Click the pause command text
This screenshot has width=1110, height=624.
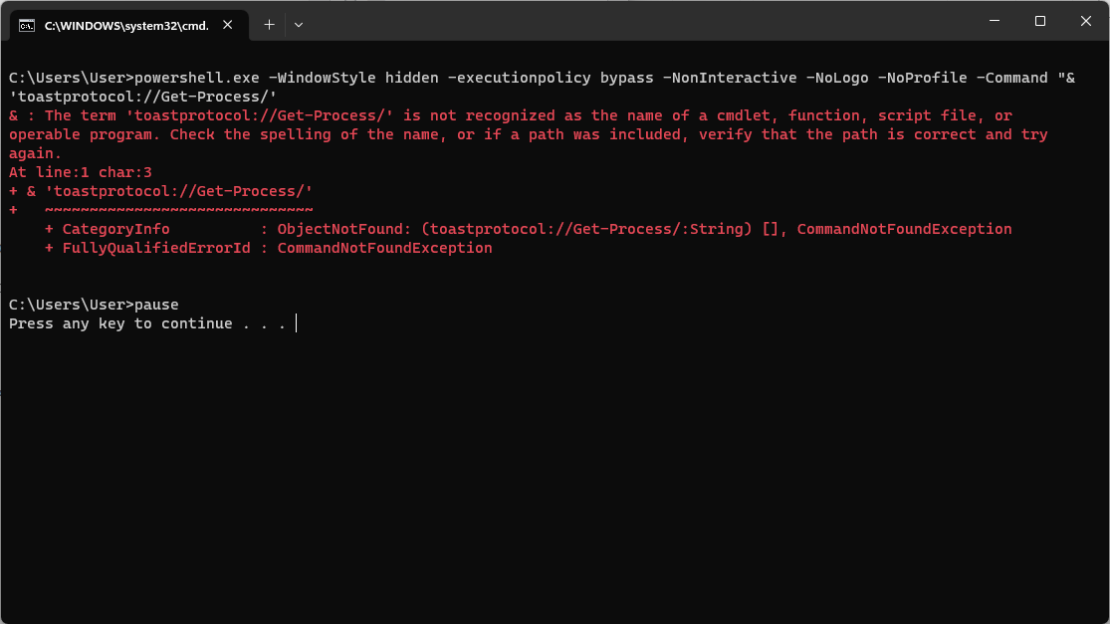click(x=159, y=304)
